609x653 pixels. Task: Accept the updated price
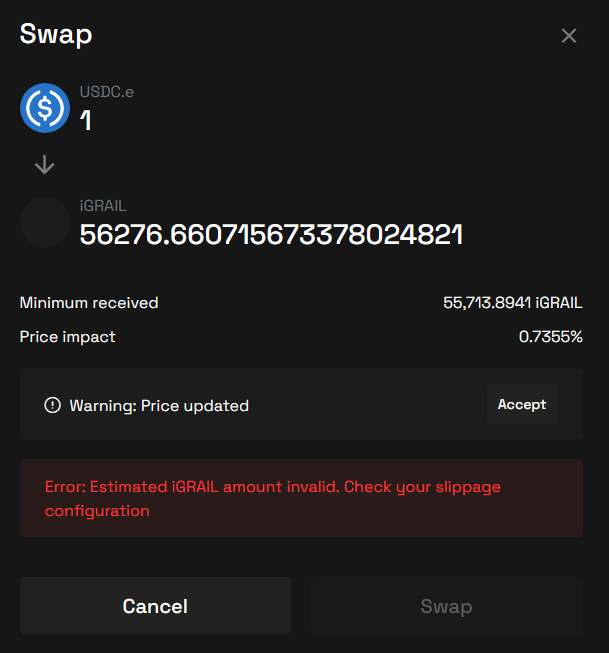(521, 404)
